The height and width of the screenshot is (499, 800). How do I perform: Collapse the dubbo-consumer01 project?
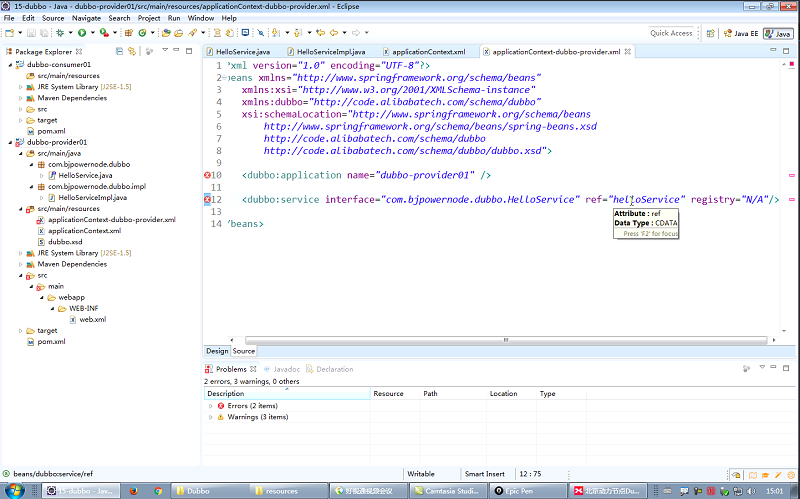[x=9, y=64]
